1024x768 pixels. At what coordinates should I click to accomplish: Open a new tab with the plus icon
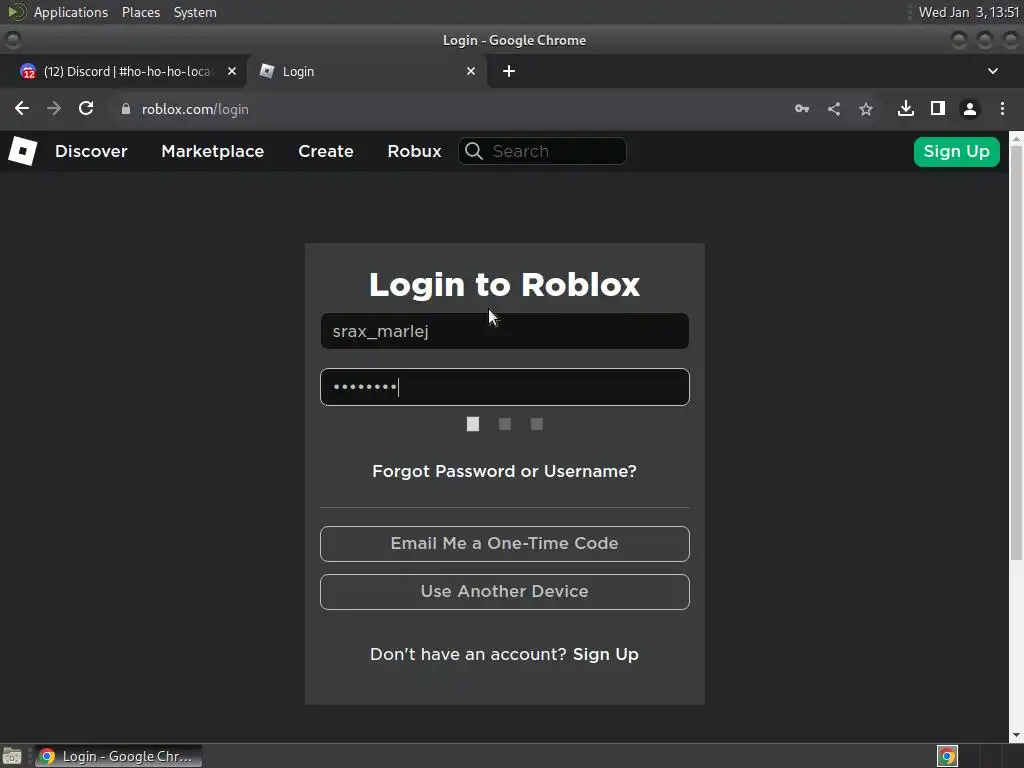coord(509,71)
